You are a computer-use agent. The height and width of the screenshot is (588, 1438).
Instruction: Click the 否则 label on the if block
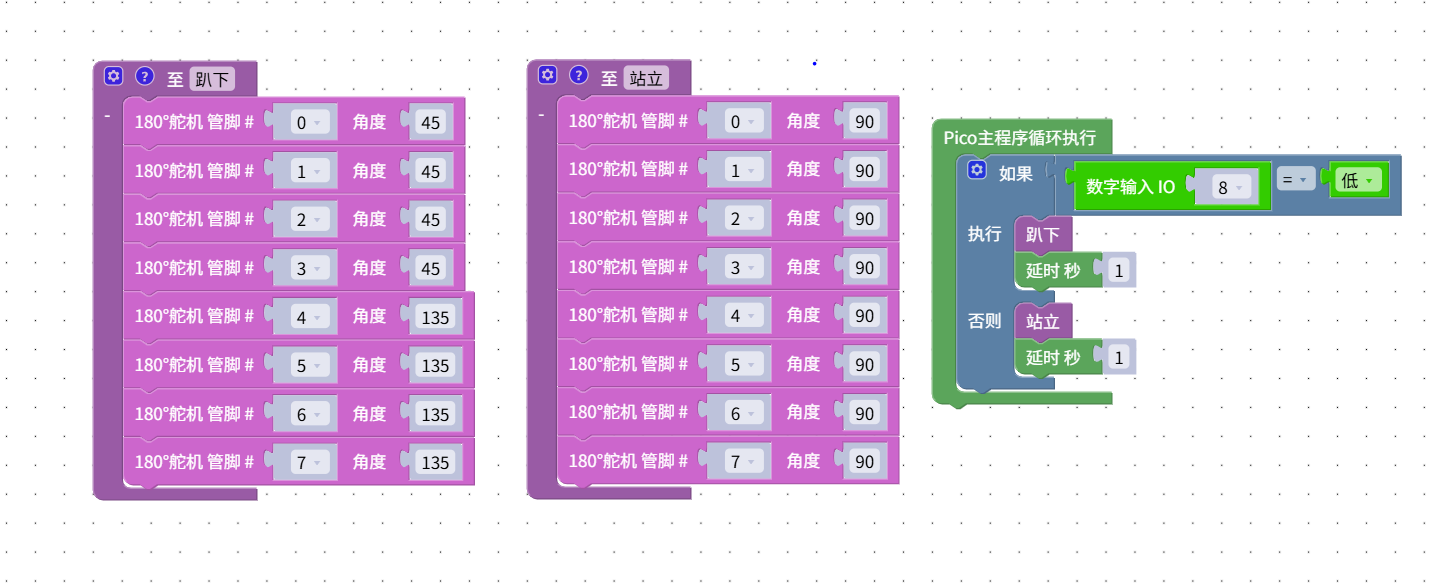click(x=984, y=321)
